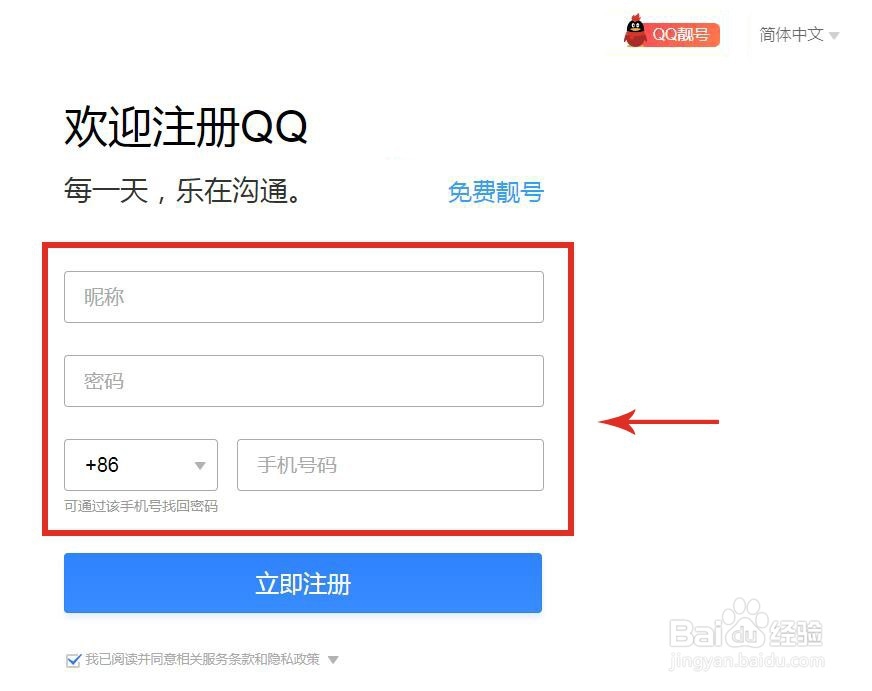
Task: Click the Baidu paw watermark logo
Action: (745, 624)
